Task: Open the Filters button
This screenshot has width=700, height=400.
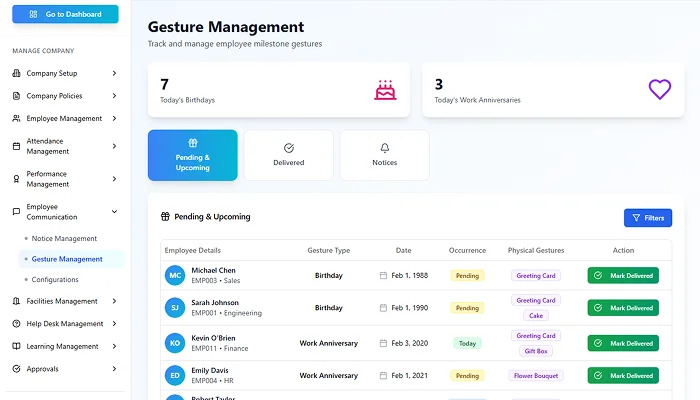Action: [x=648, y=217]
